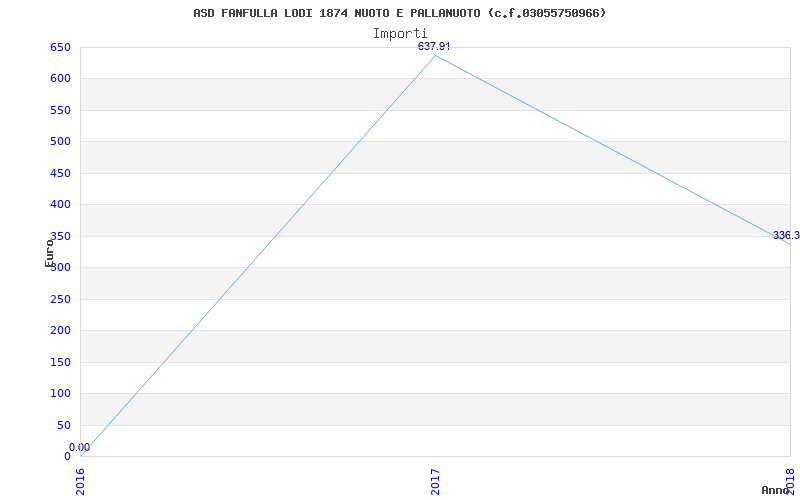The width and height of the screenshot is (800, 500).
Task: Click the 200 y-axis tick label
Action: pyautogui.click(x=60, y=331)
